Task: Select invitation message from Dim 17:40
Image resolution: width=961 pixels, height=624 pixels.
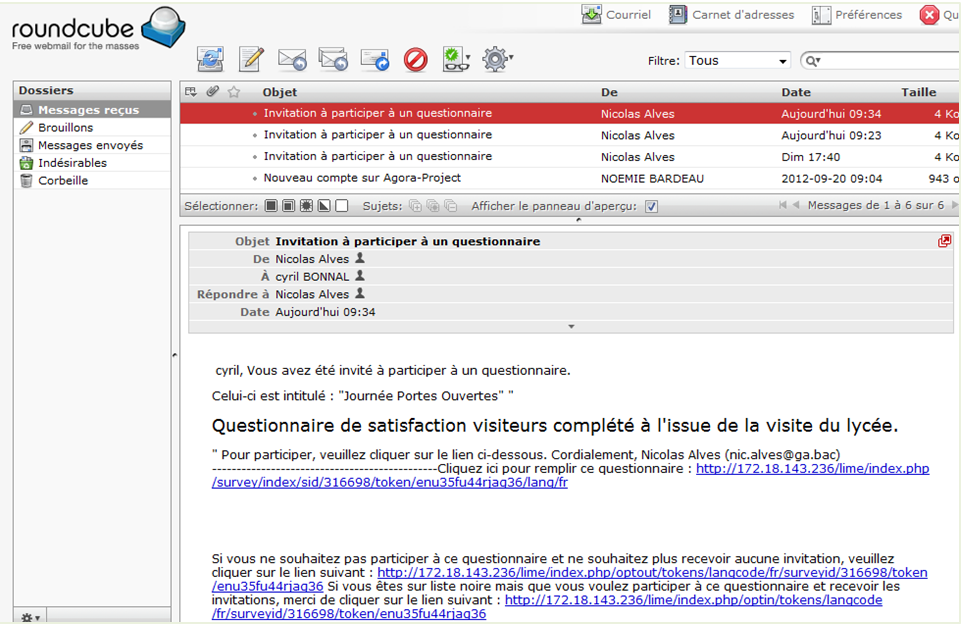Action: point(570,157)
